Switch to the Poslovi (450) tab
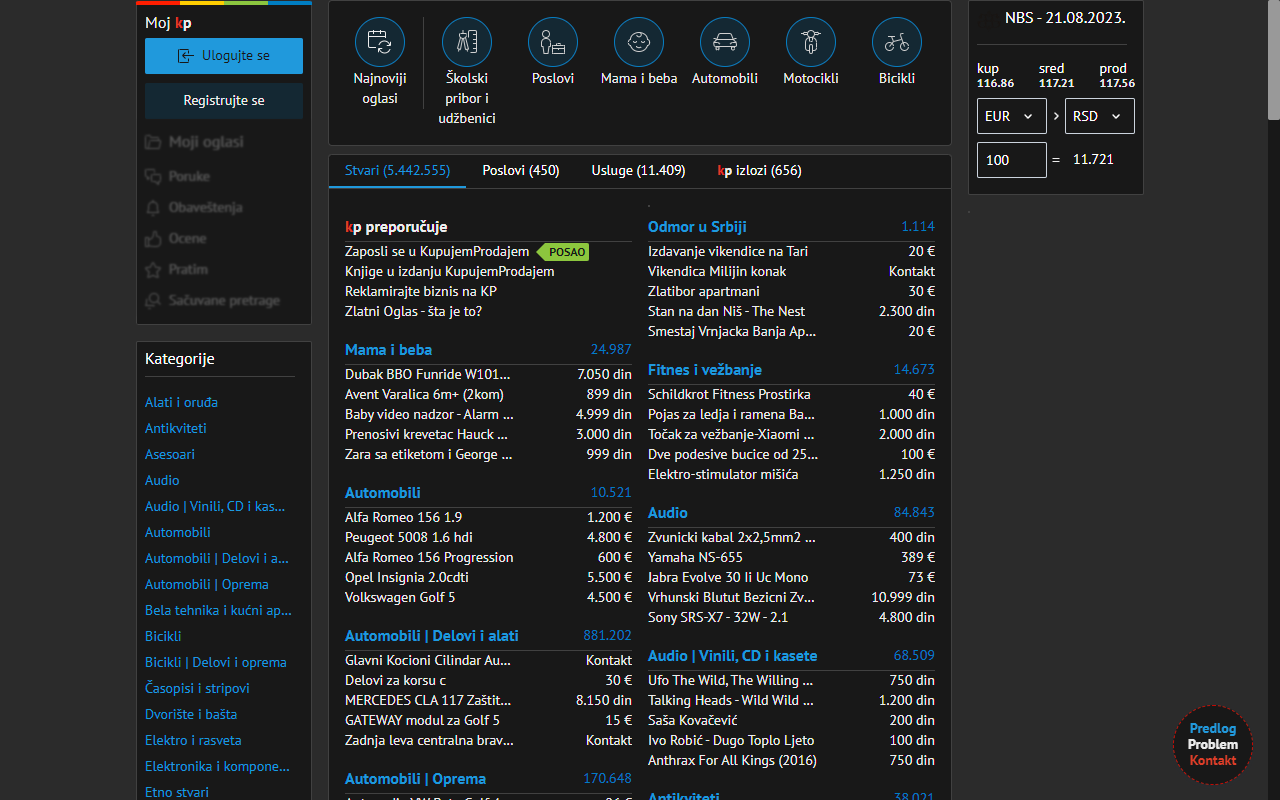Screen dimensions: 1280x800 pos(521,170)
